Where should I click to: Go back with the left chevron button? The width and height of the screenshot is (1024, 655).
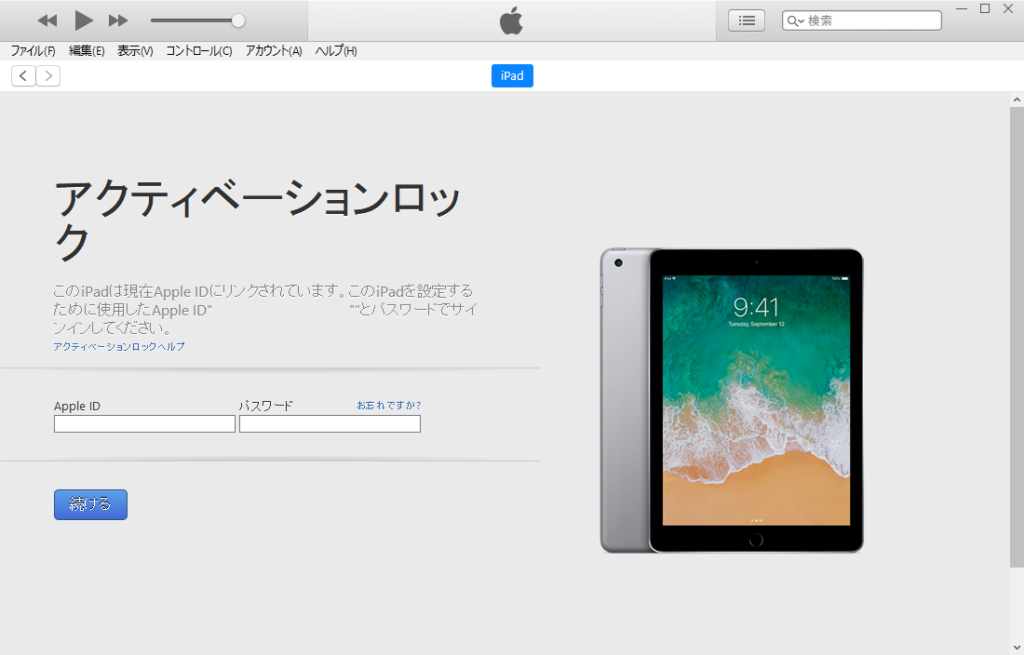tap(24, 76)
